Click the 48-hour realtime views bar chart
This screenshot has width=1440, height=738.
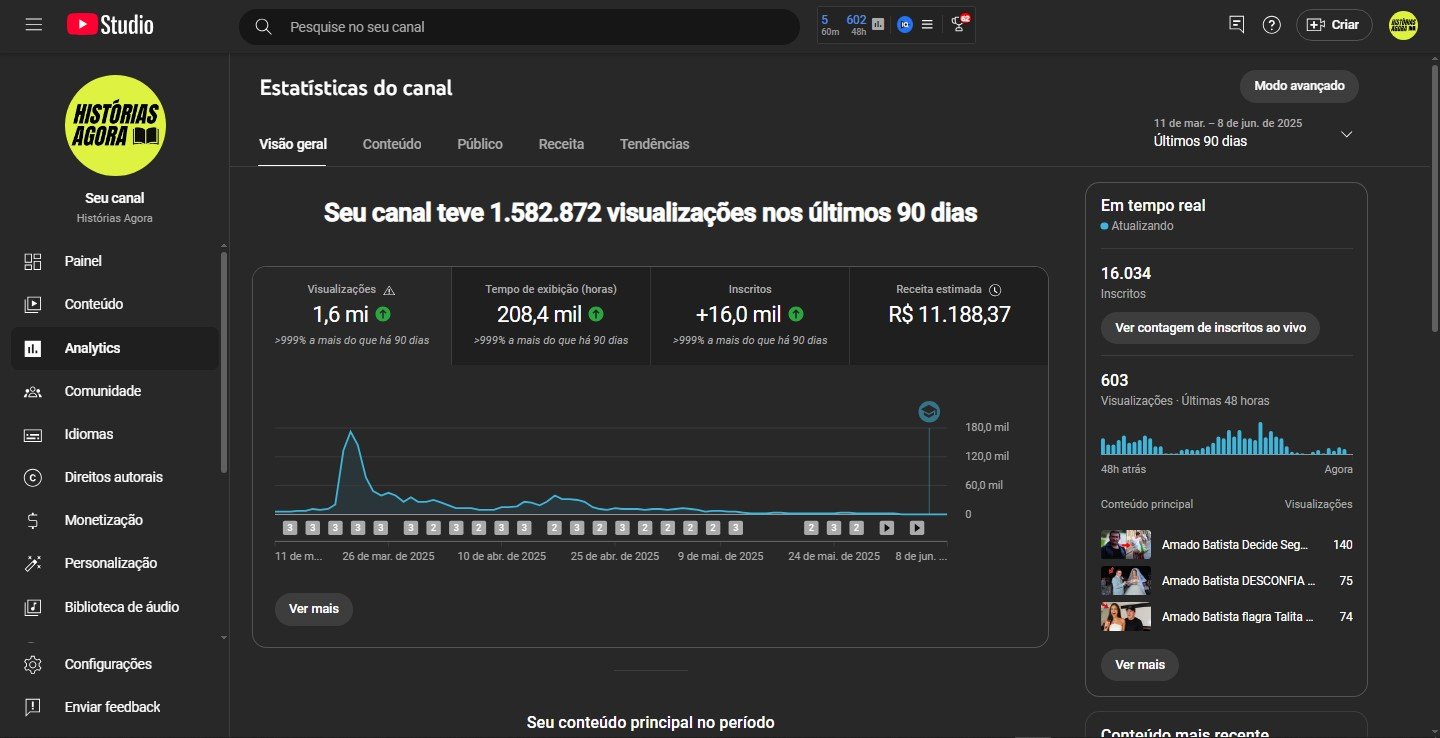coord(1226,438)
